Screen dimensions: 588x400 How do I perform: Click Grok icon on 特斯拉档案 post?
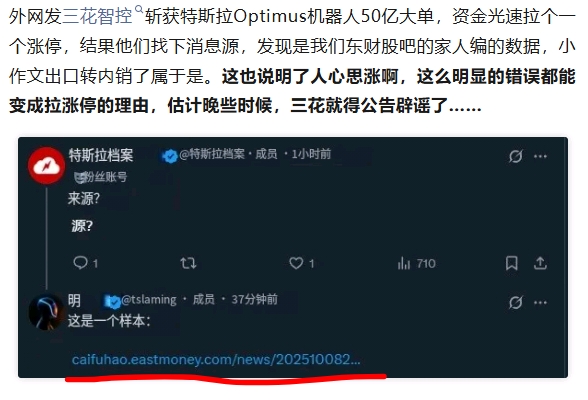pyautogui.click(x=516, y=156)
